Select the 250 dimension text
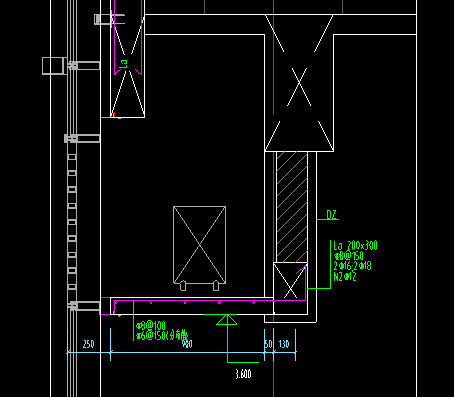Image resolution: width=454 pixels, height=397 pixels. [x=88, y=344]
